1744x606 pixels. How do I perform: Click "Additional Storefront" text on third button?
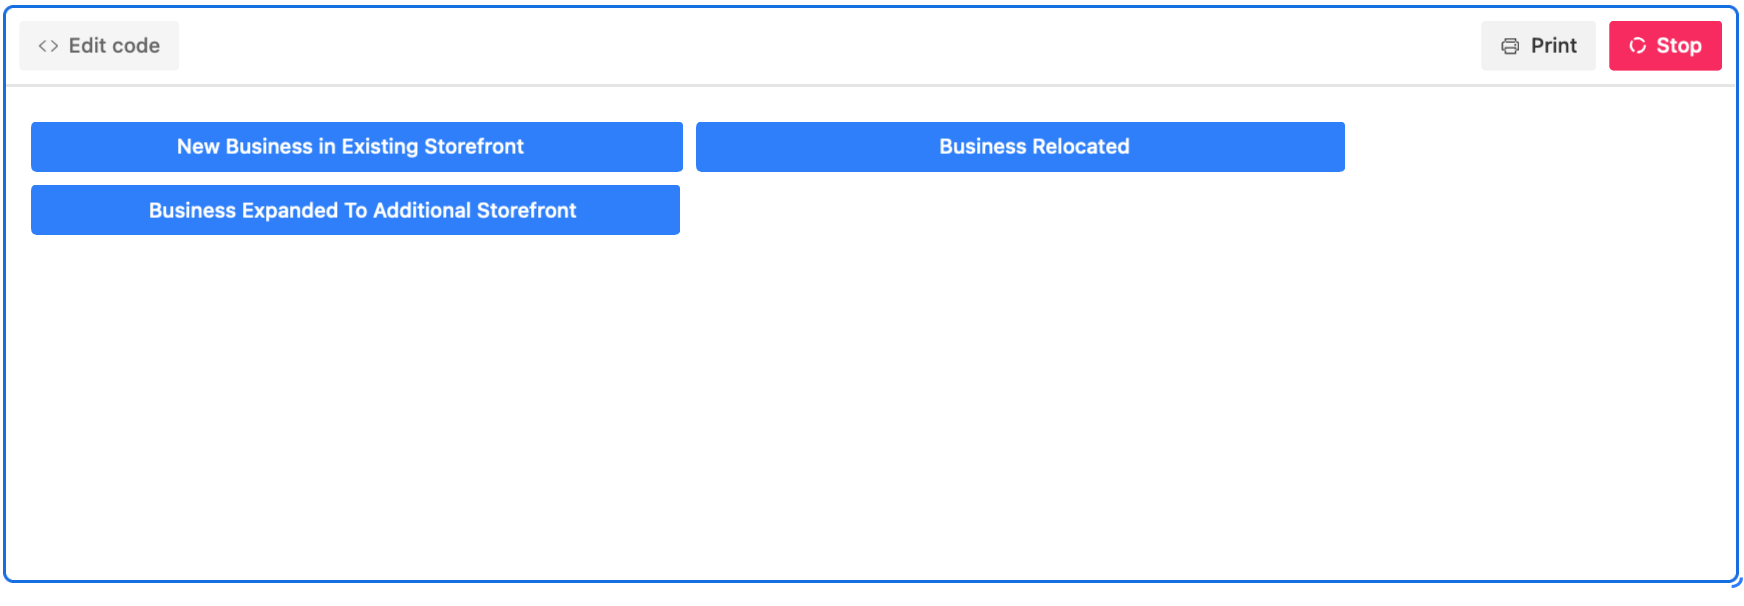pyautogui.click(x=474, y=210)
